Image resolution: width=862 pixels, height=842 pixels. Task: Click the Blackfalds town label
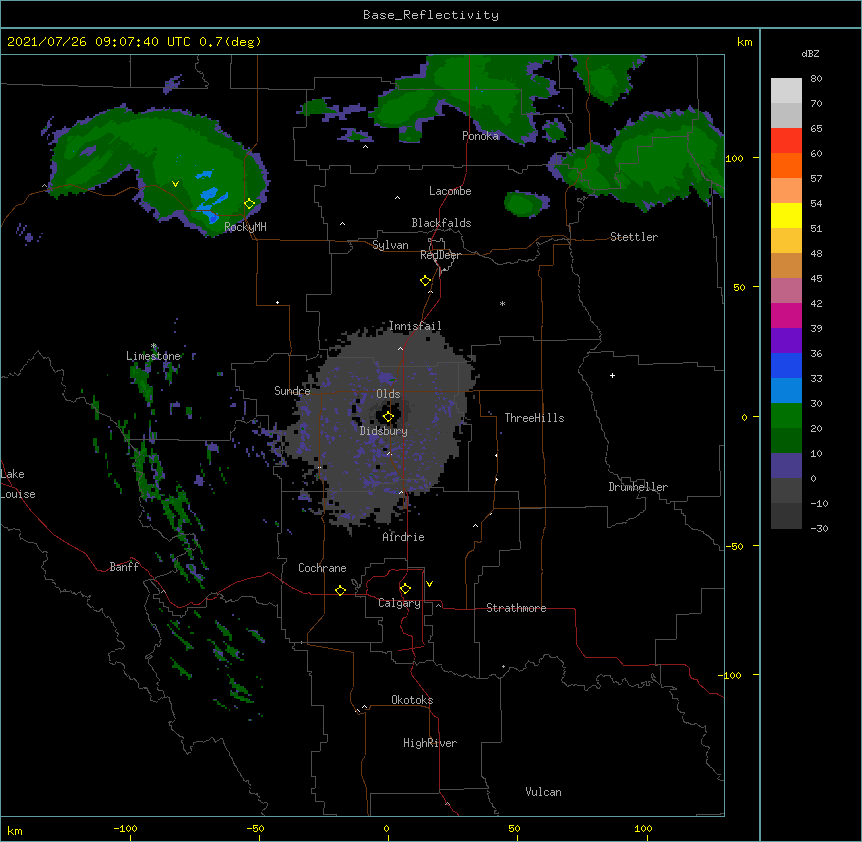[441, 223]
